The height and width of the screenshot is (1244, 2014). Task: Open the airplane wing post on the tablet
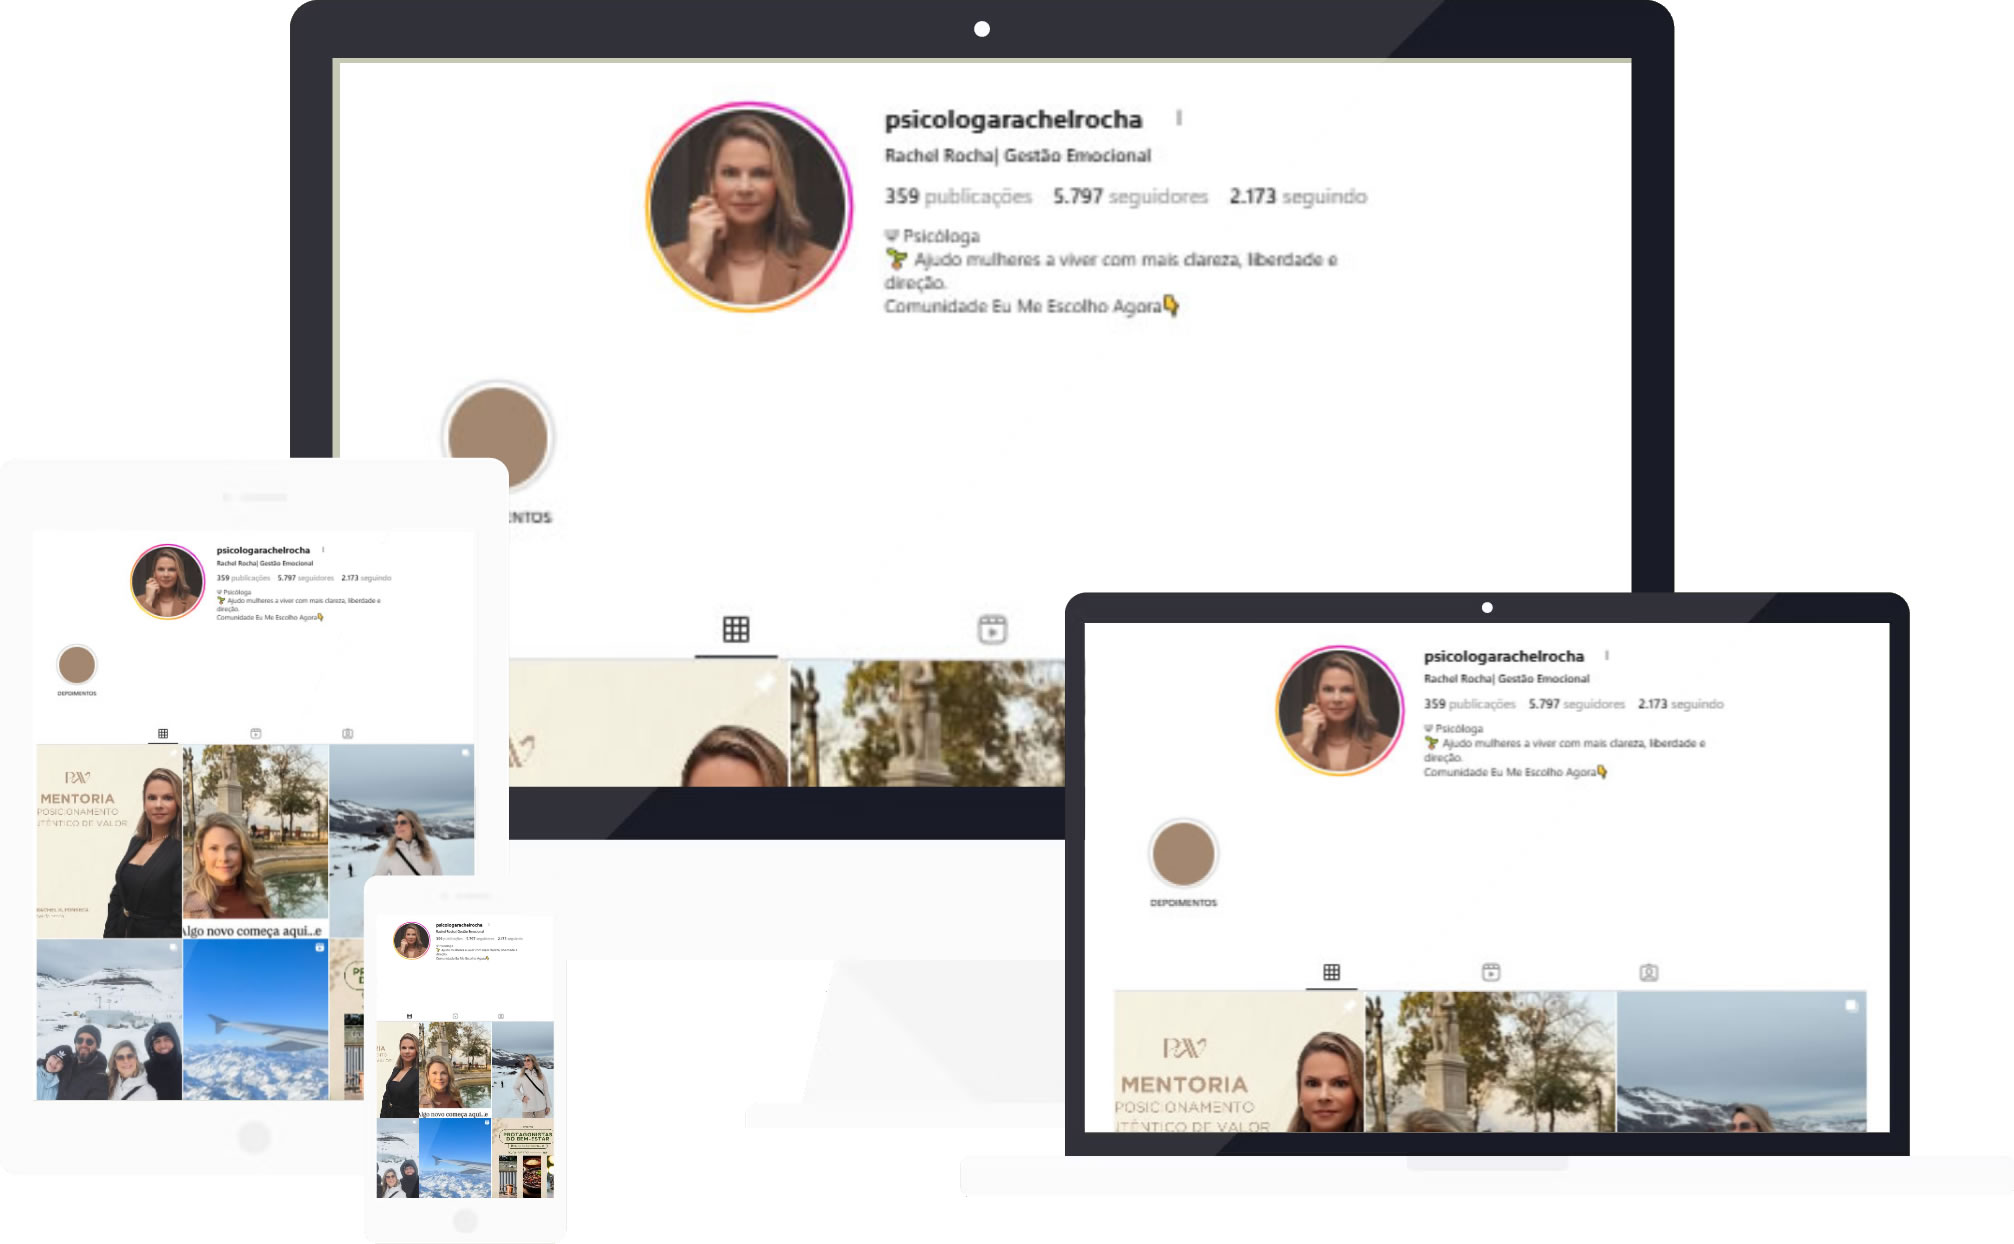click(256, 1020)
